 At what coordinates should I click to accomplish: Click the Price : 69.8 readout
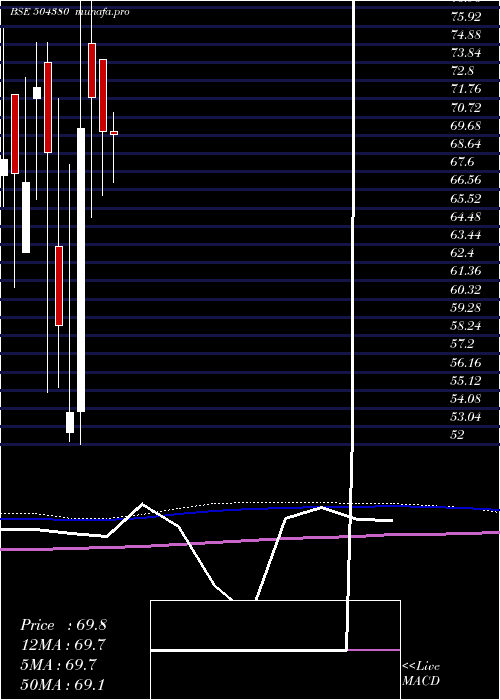(63, 625)
